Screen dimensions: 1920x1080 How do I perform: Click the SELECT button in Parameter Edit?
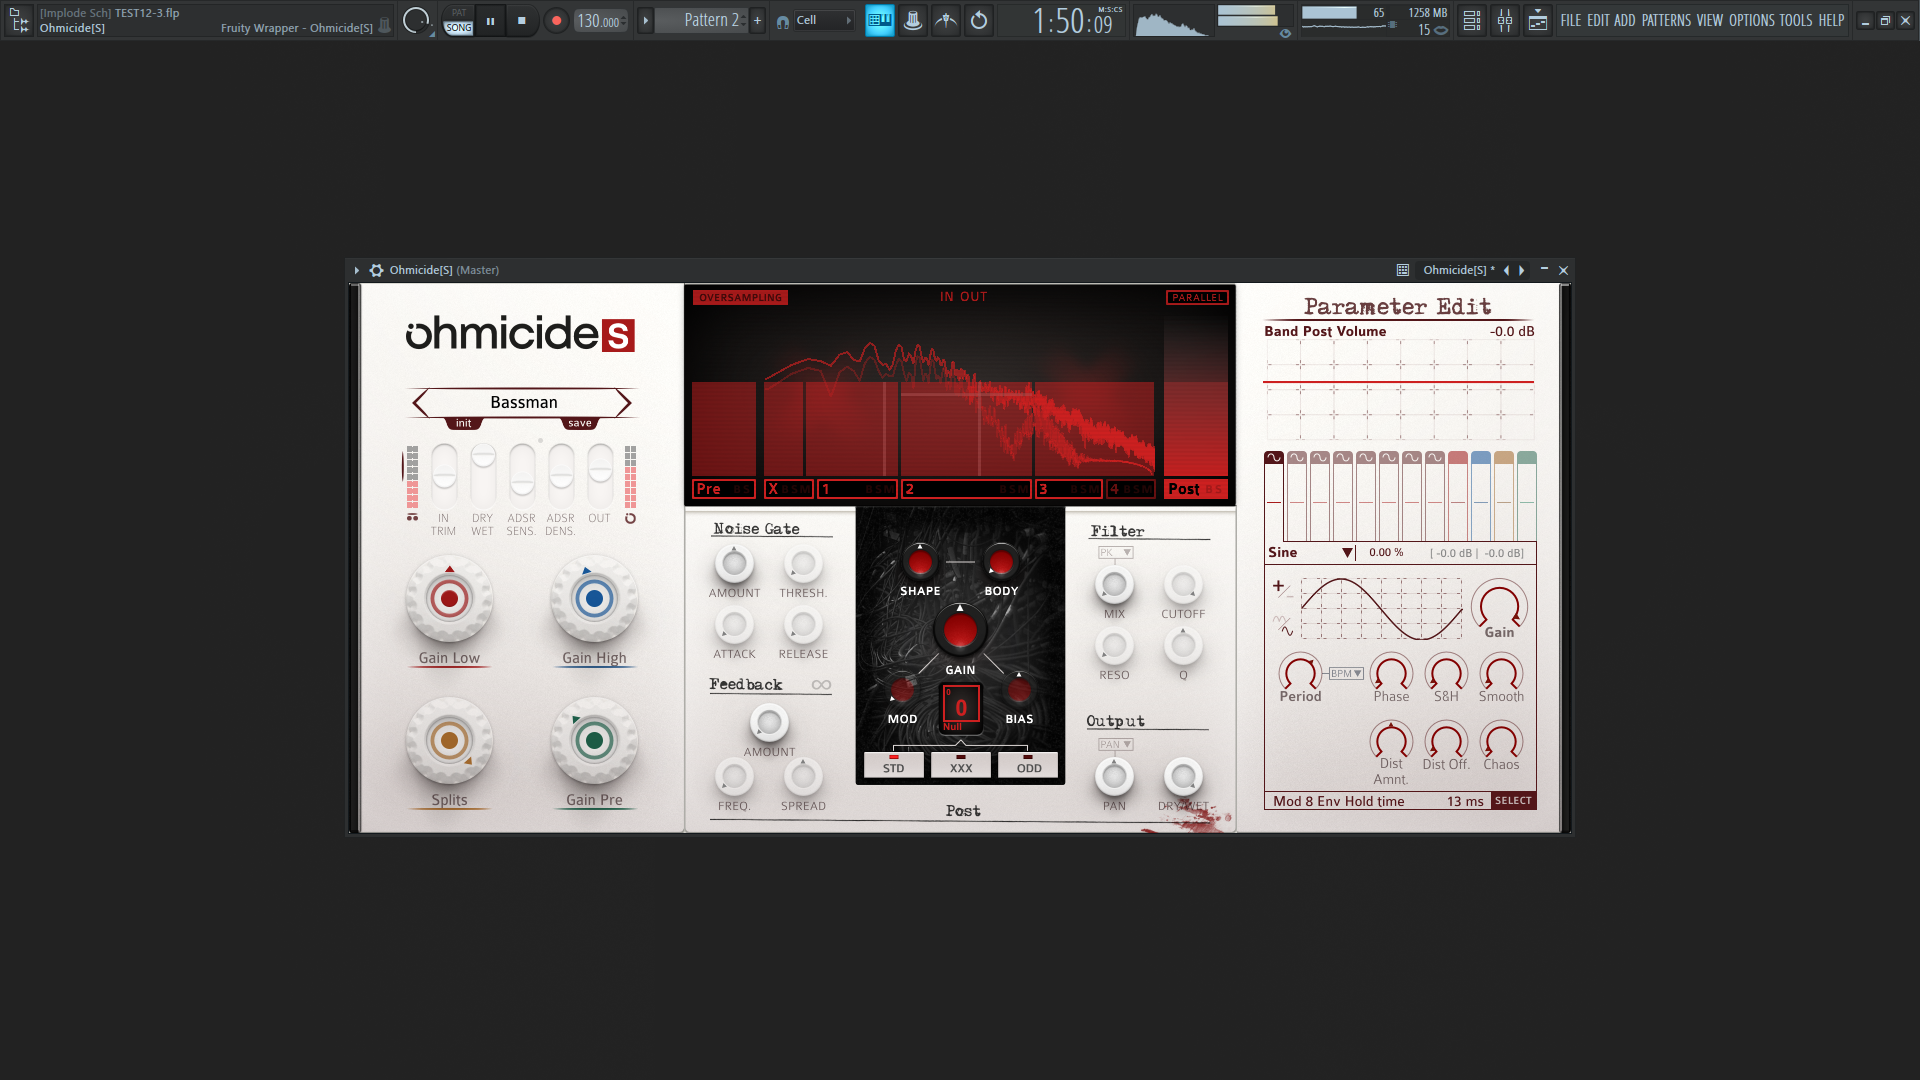(1513, 801)
